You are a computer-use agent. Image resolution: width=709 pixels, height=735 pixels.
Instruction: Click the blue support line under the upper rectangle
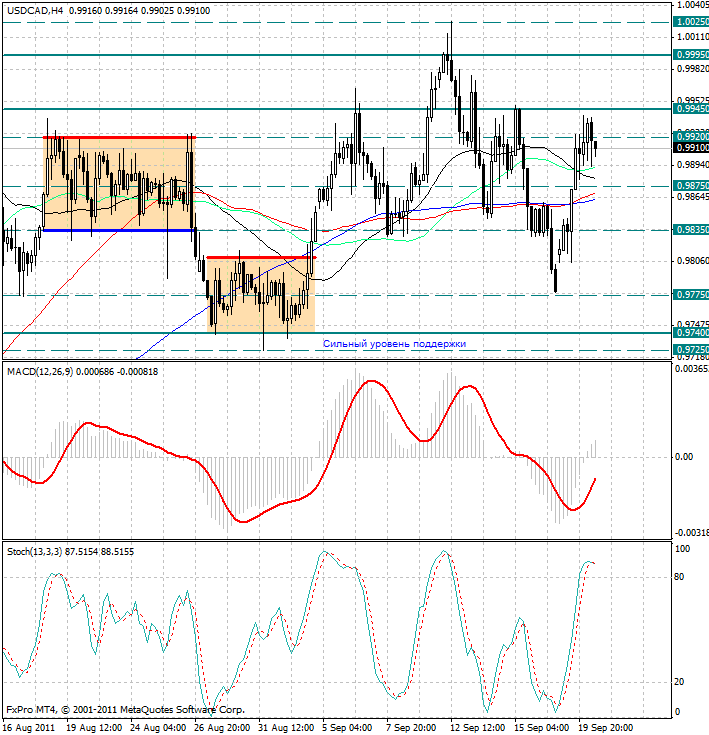118,230
